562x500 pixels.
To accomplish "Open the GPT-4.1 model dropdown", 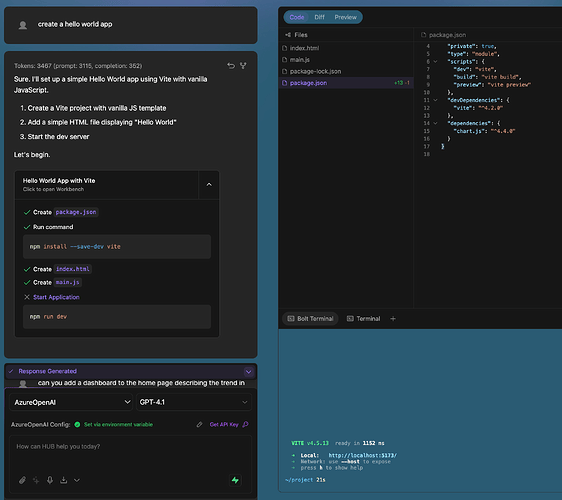I will 194,402.
